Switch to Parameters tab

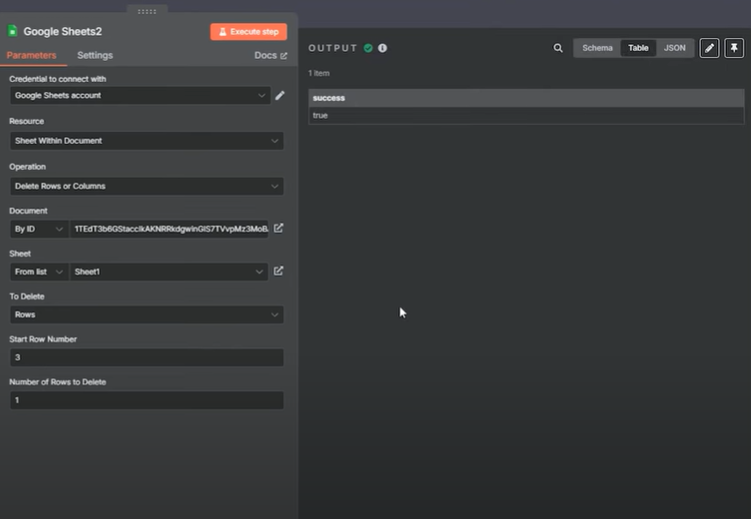32,56
